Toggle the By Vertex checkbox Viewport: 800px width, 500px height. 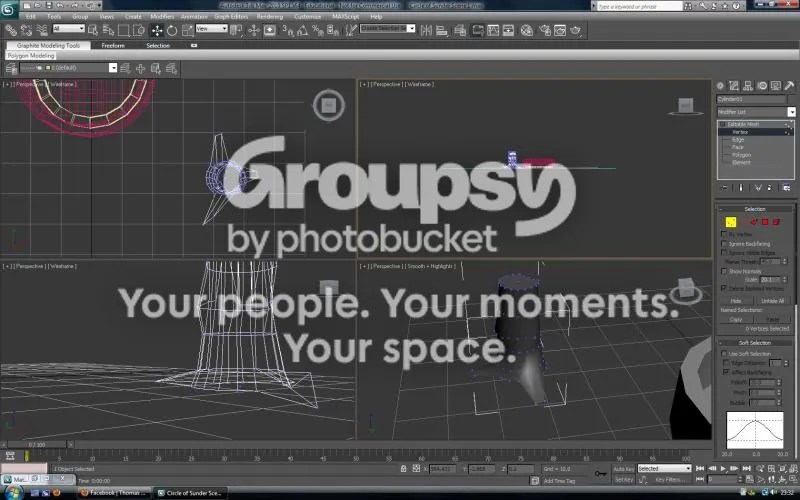coord(724,234)
